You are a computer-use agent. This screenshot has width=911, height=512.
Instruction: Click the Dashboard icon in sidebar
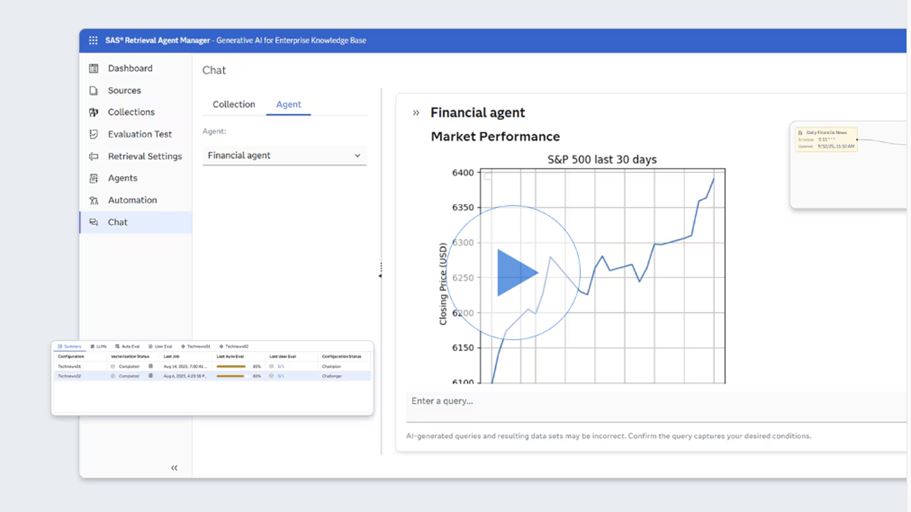pyautogui.click(x=94, y=69)
